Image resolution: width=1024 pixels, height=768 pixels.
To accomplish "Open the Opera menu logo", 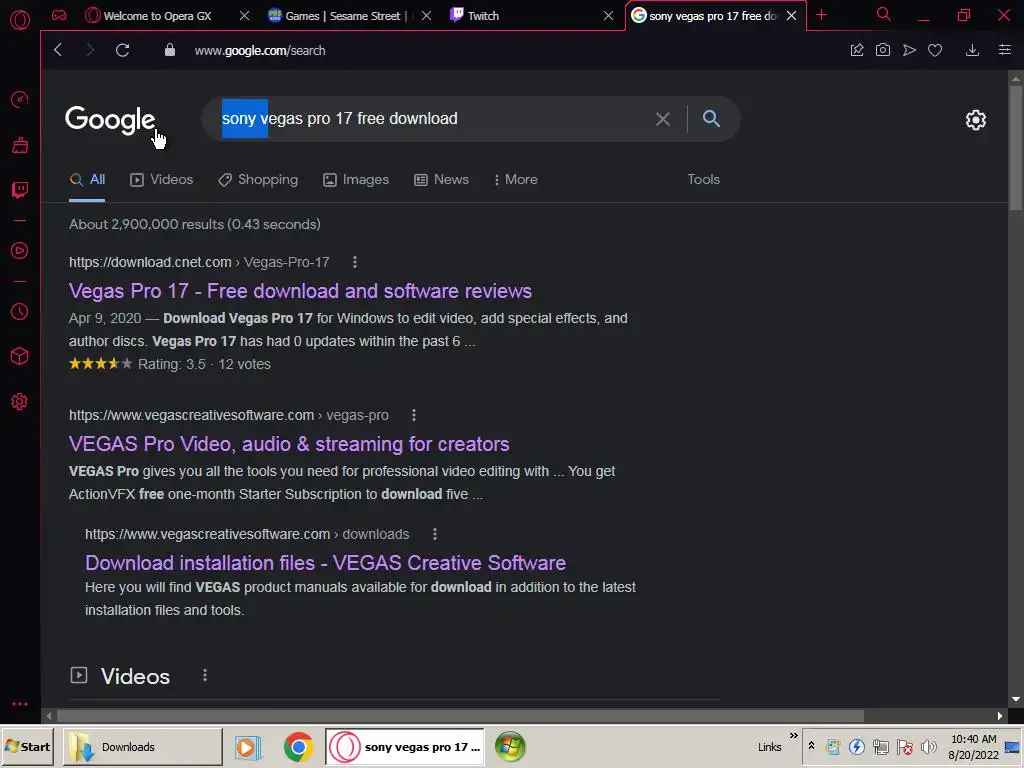I will click(x=20, y=20).
